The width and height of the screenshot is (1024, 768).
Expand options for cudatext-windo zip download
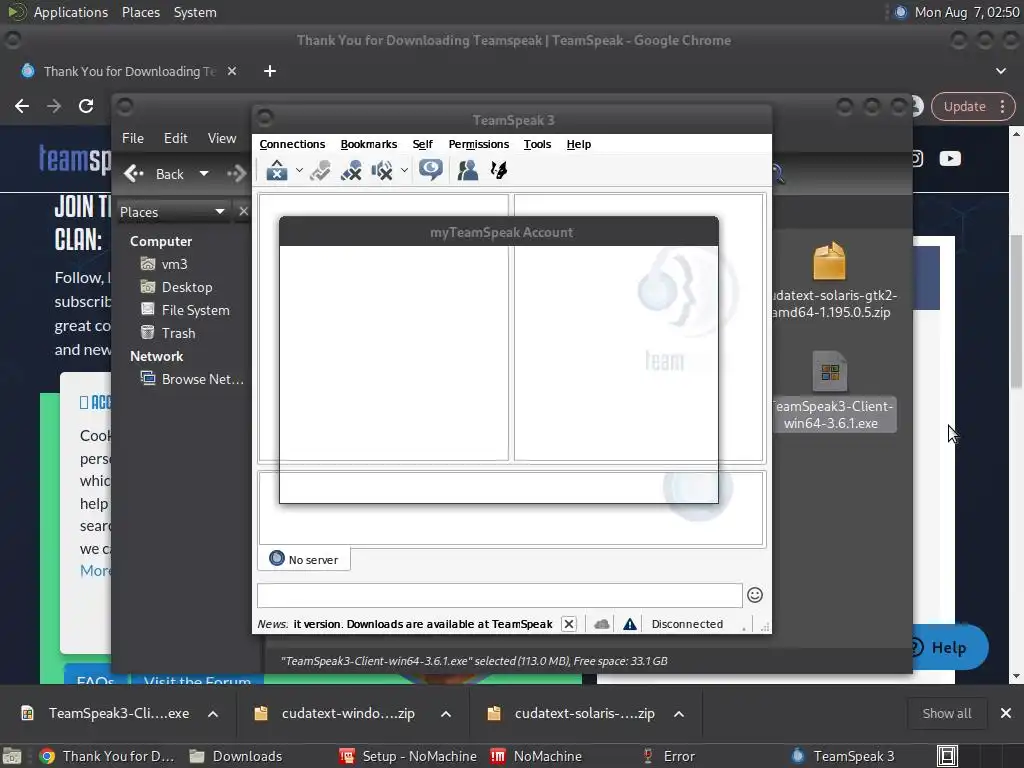coord(446,714)
